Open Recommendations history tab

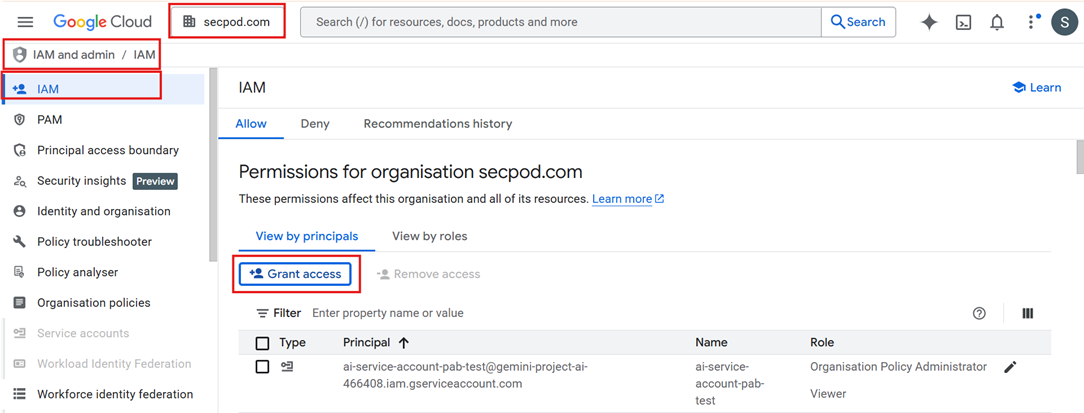click(x=437, y=124)
